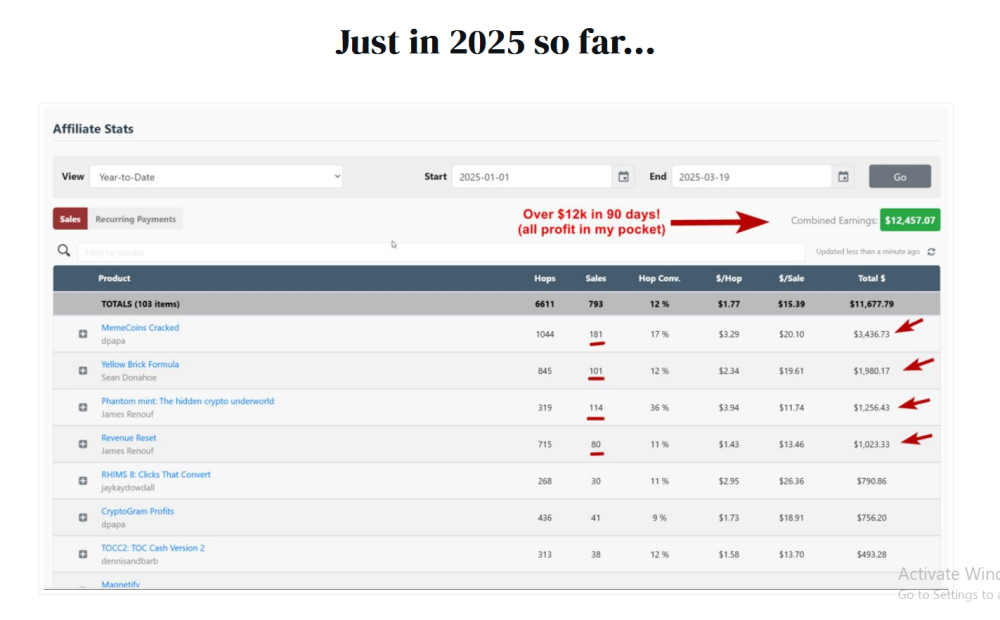Click the Affiliate Stats heading
Image resolution: width=1000 pixels, height=620 pixels.
click(x=93, y=129)
